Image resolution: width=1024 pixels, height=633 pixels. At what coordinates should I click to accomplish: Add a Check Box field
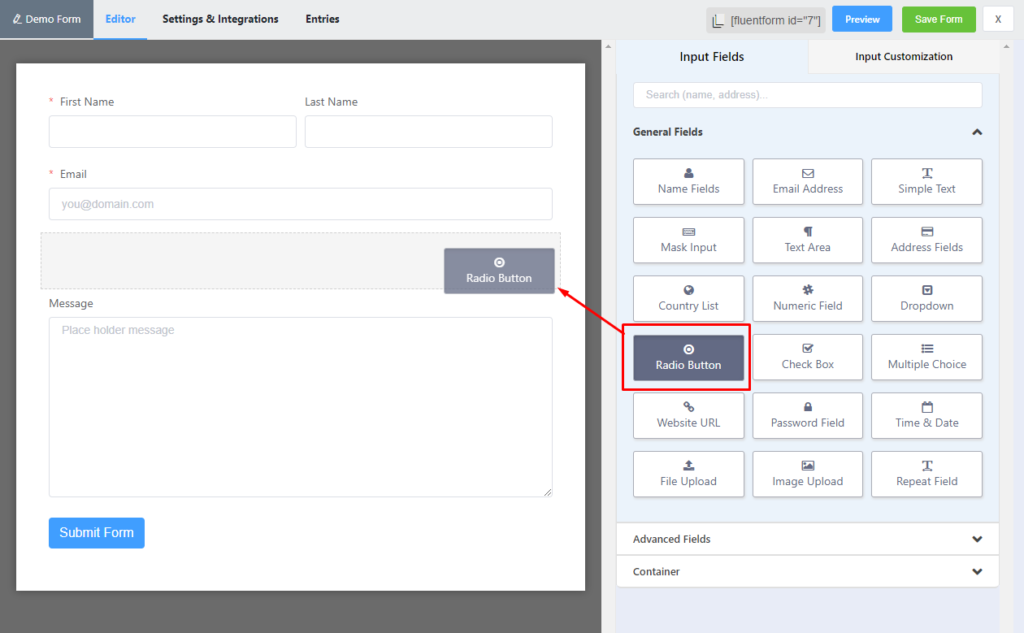[807, 357]
